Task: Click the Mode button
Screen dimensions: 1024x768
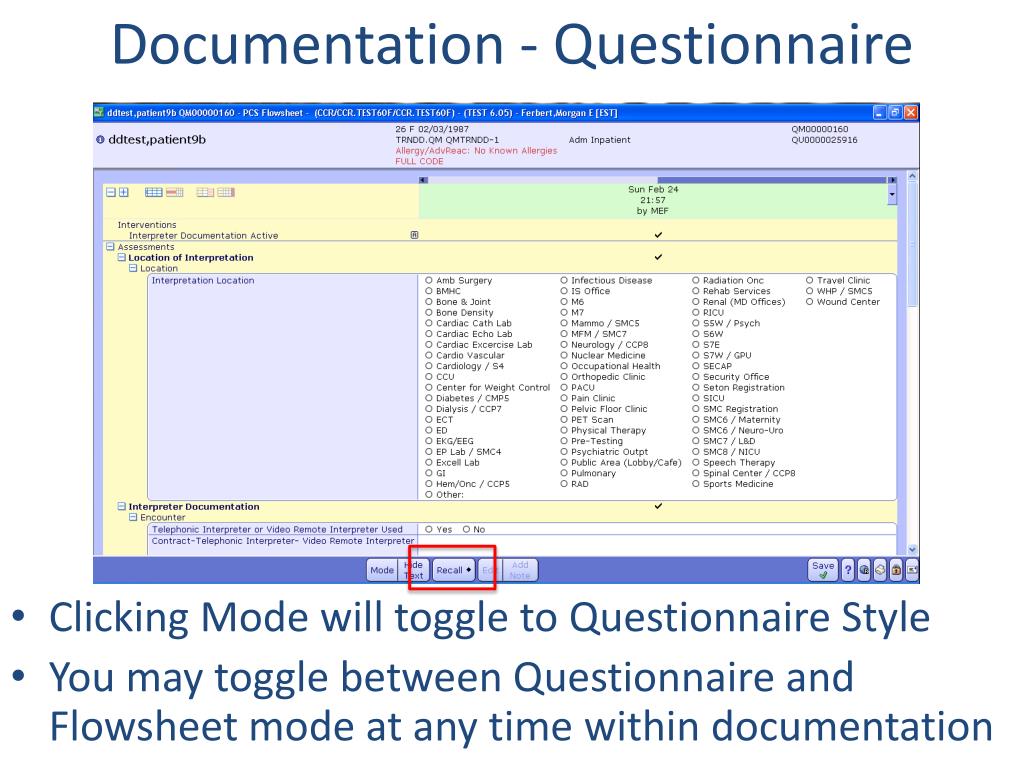Action: coord(382,570)
